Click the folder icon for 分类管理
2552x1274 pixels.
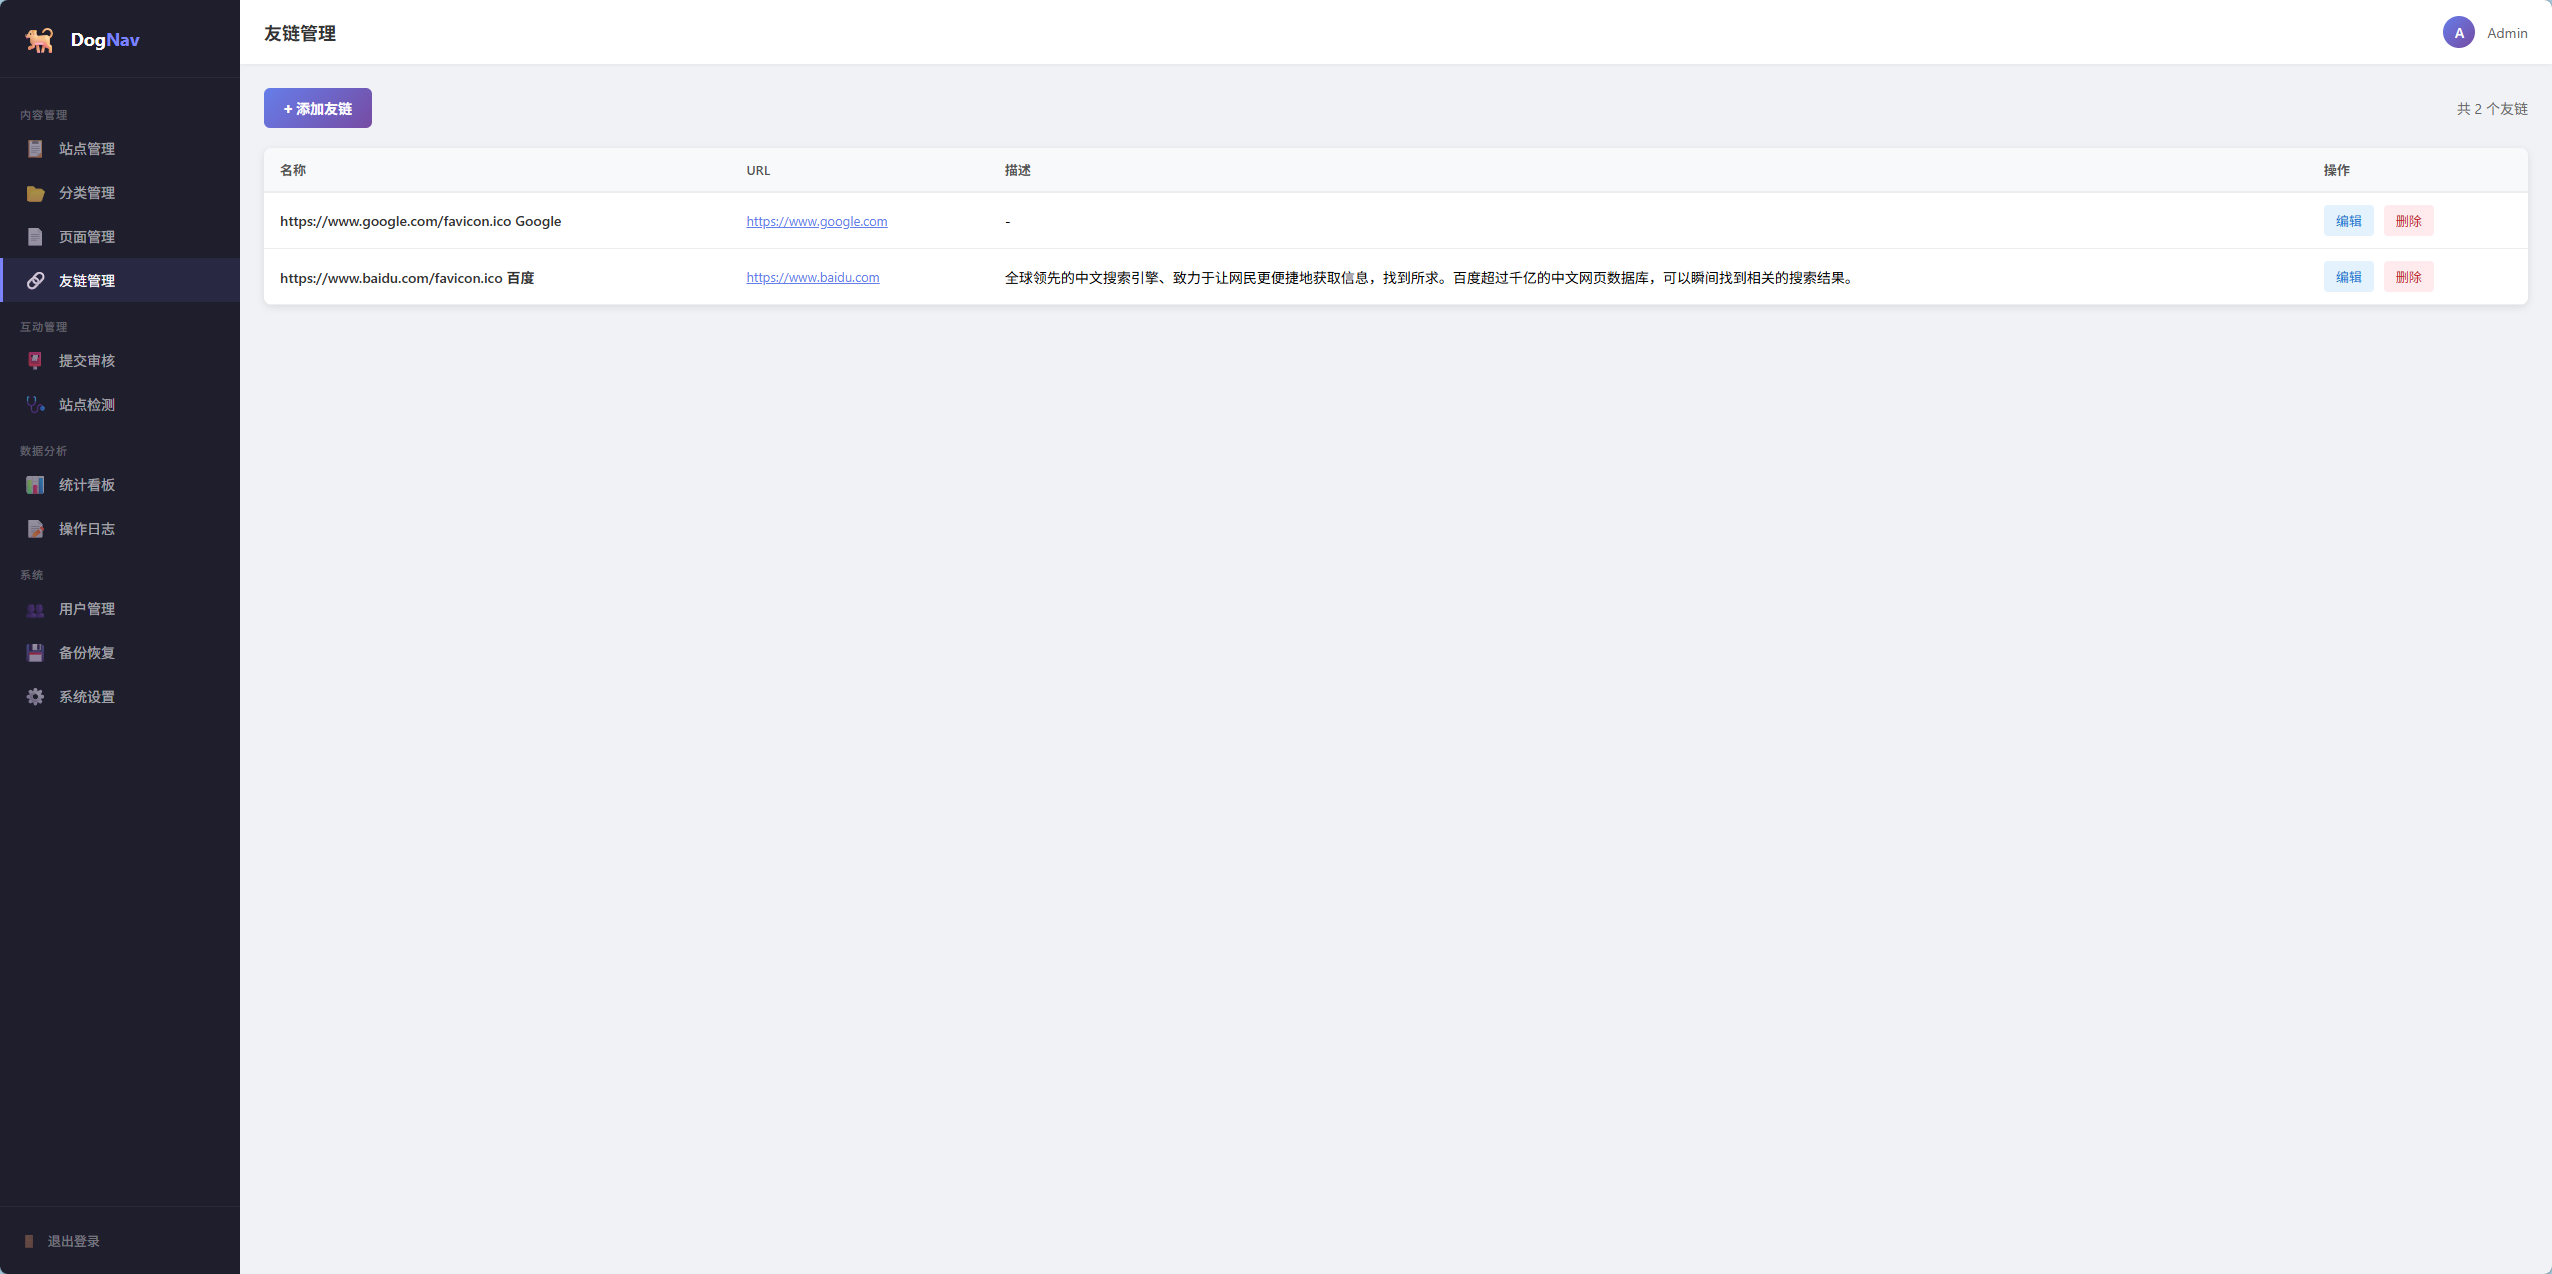[35, 193]
